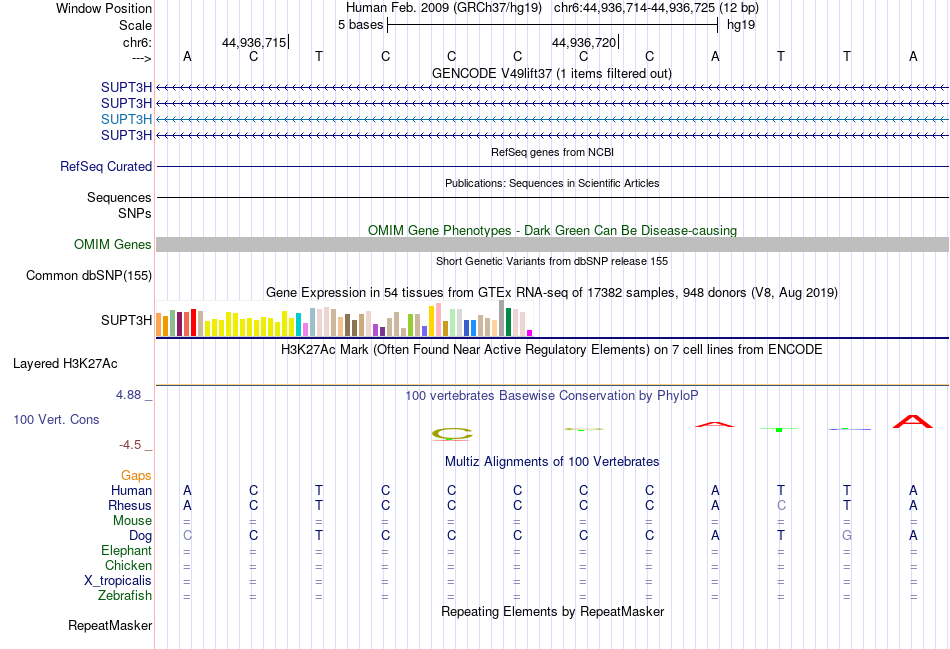Viewport: 950px width, 649px height.
Task: Click the chr6: ruler label
Action: [x=137, y=42]
